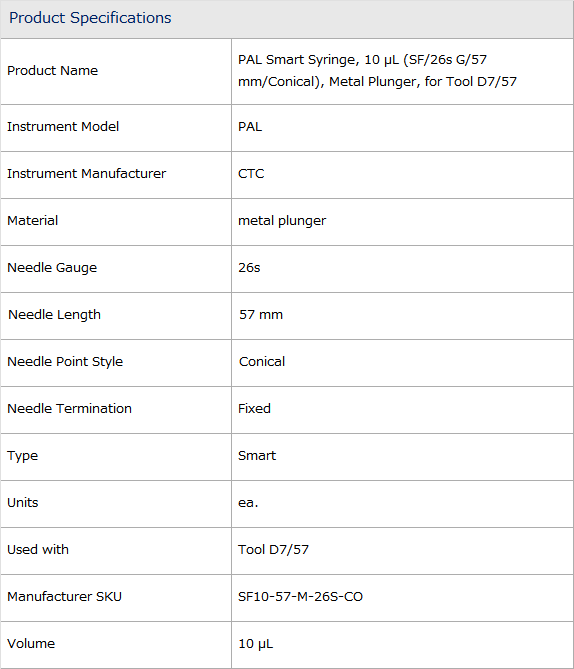The width and height of the screenshot is (574, 669).
Task: Click the Tool D7/57 used-with value
Action: point(273,550)
